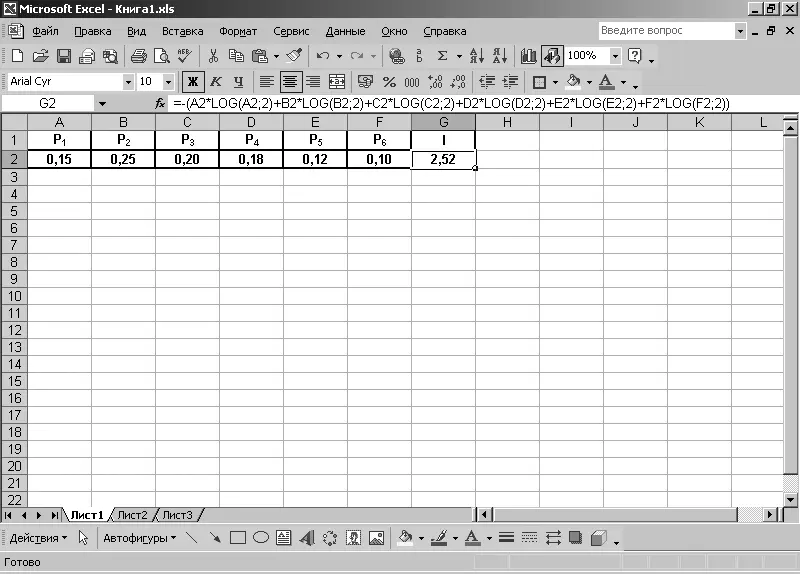Open the Name Box dropdown arrow
The image size is (800, 574).
(x=102, y=103)
